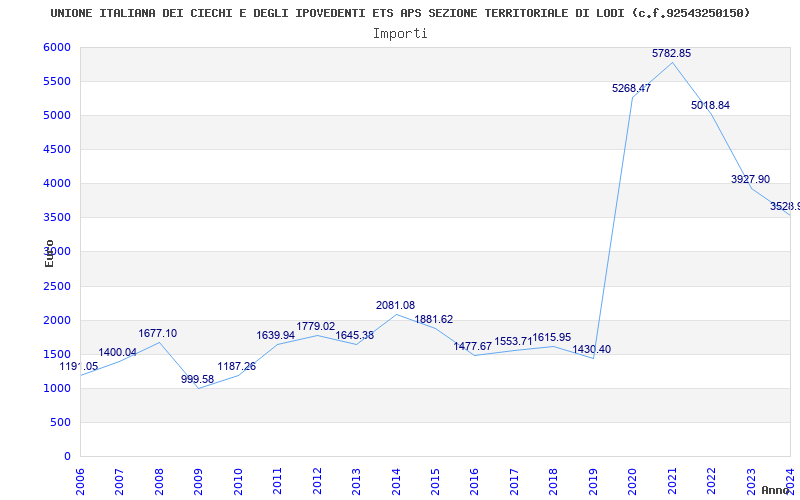800x500 pixels.
Task: Click the 'Anno' x-axis label
Action: (x=775, y=490)
